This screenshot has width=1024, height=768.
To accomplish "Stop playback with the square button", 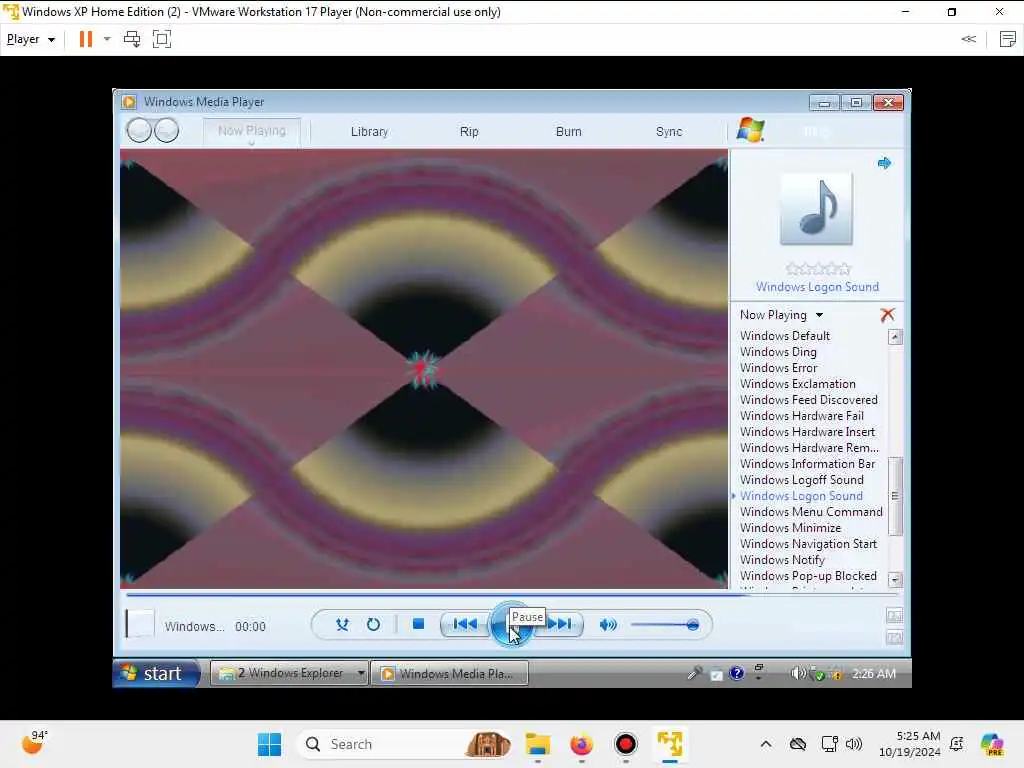I will coord(419,624).
